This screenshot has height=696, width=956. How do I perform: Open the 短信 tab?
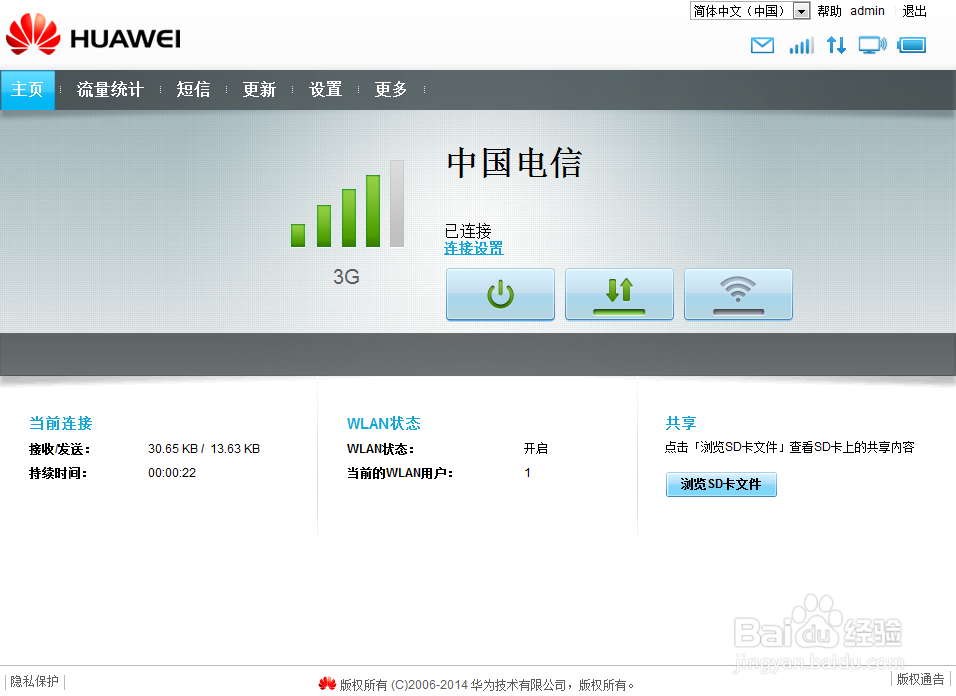pyautogui.click(x=193, y=90)
